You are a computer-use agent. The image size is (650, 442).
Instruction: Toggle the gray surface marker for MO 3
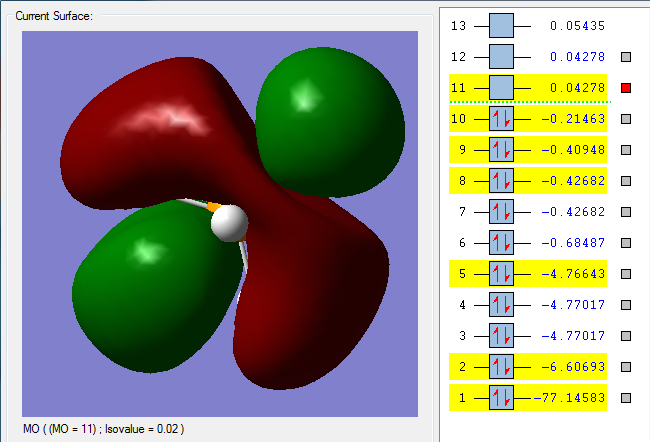click(x=626, y=336)
